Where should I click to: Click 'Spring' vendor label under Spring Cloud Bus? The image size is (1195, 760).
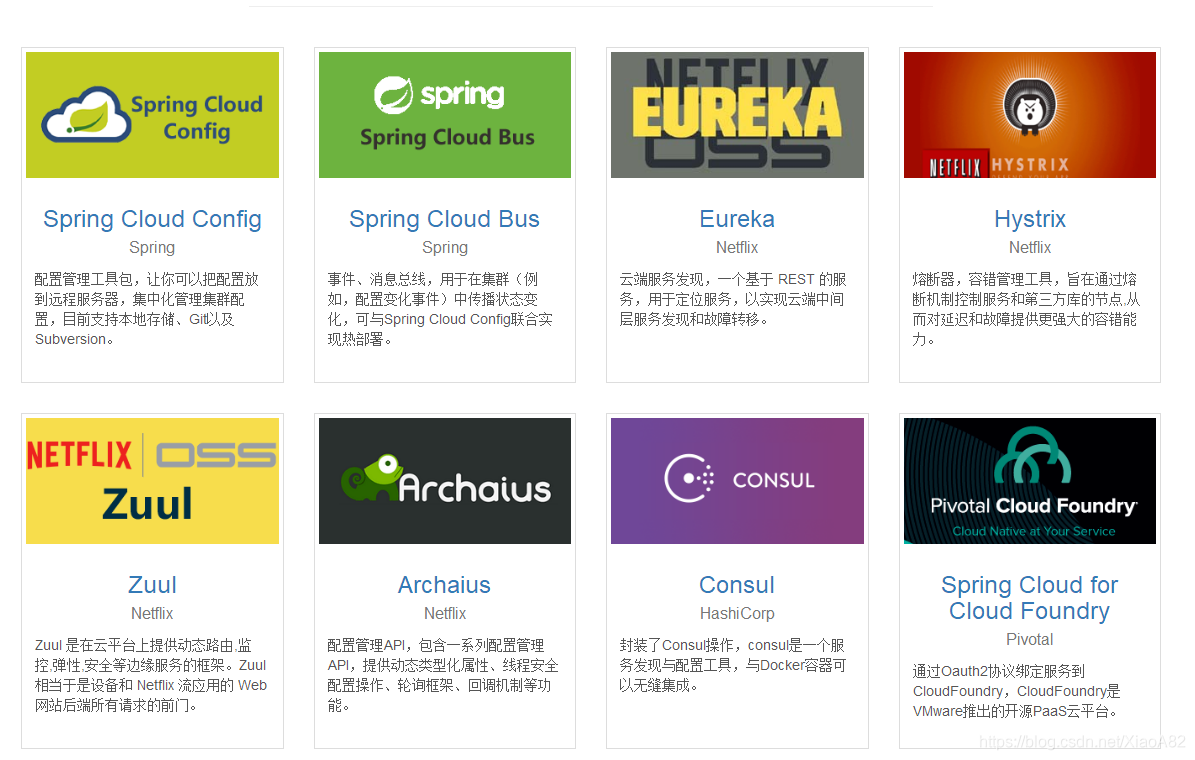pyautogui.click(x=445, y=248)
